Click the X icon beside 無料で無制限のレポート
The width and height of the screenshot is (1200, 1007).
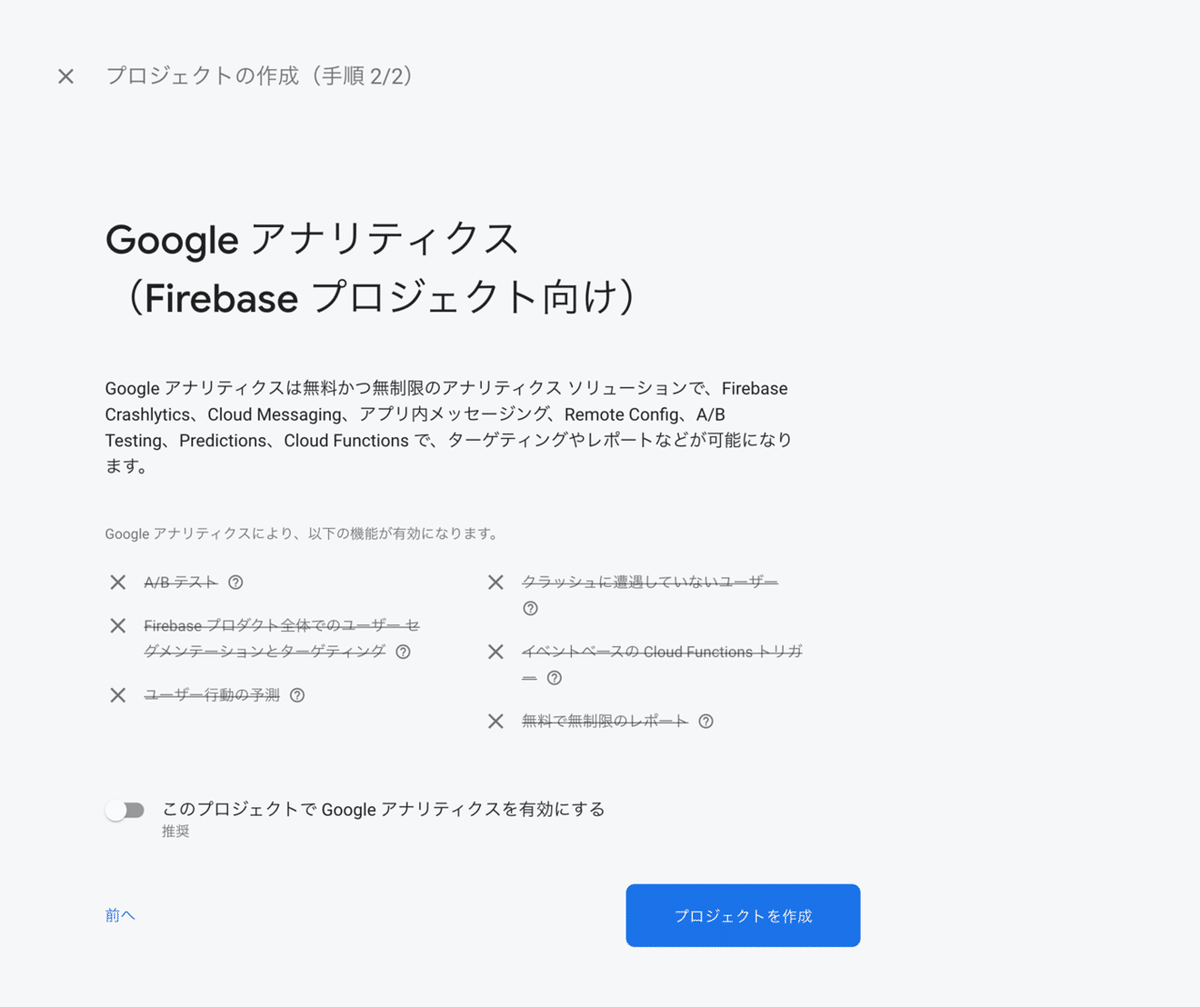[x=495, y=720]
